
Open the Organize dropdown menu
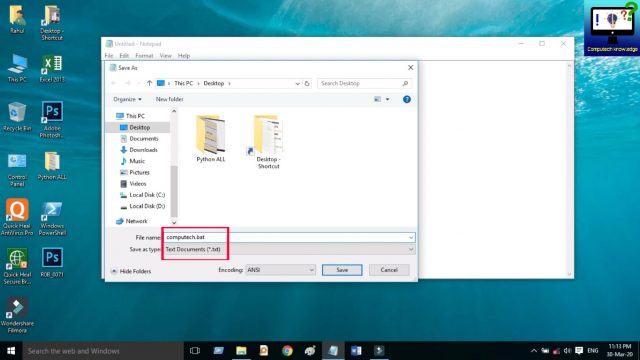point(127,99)
